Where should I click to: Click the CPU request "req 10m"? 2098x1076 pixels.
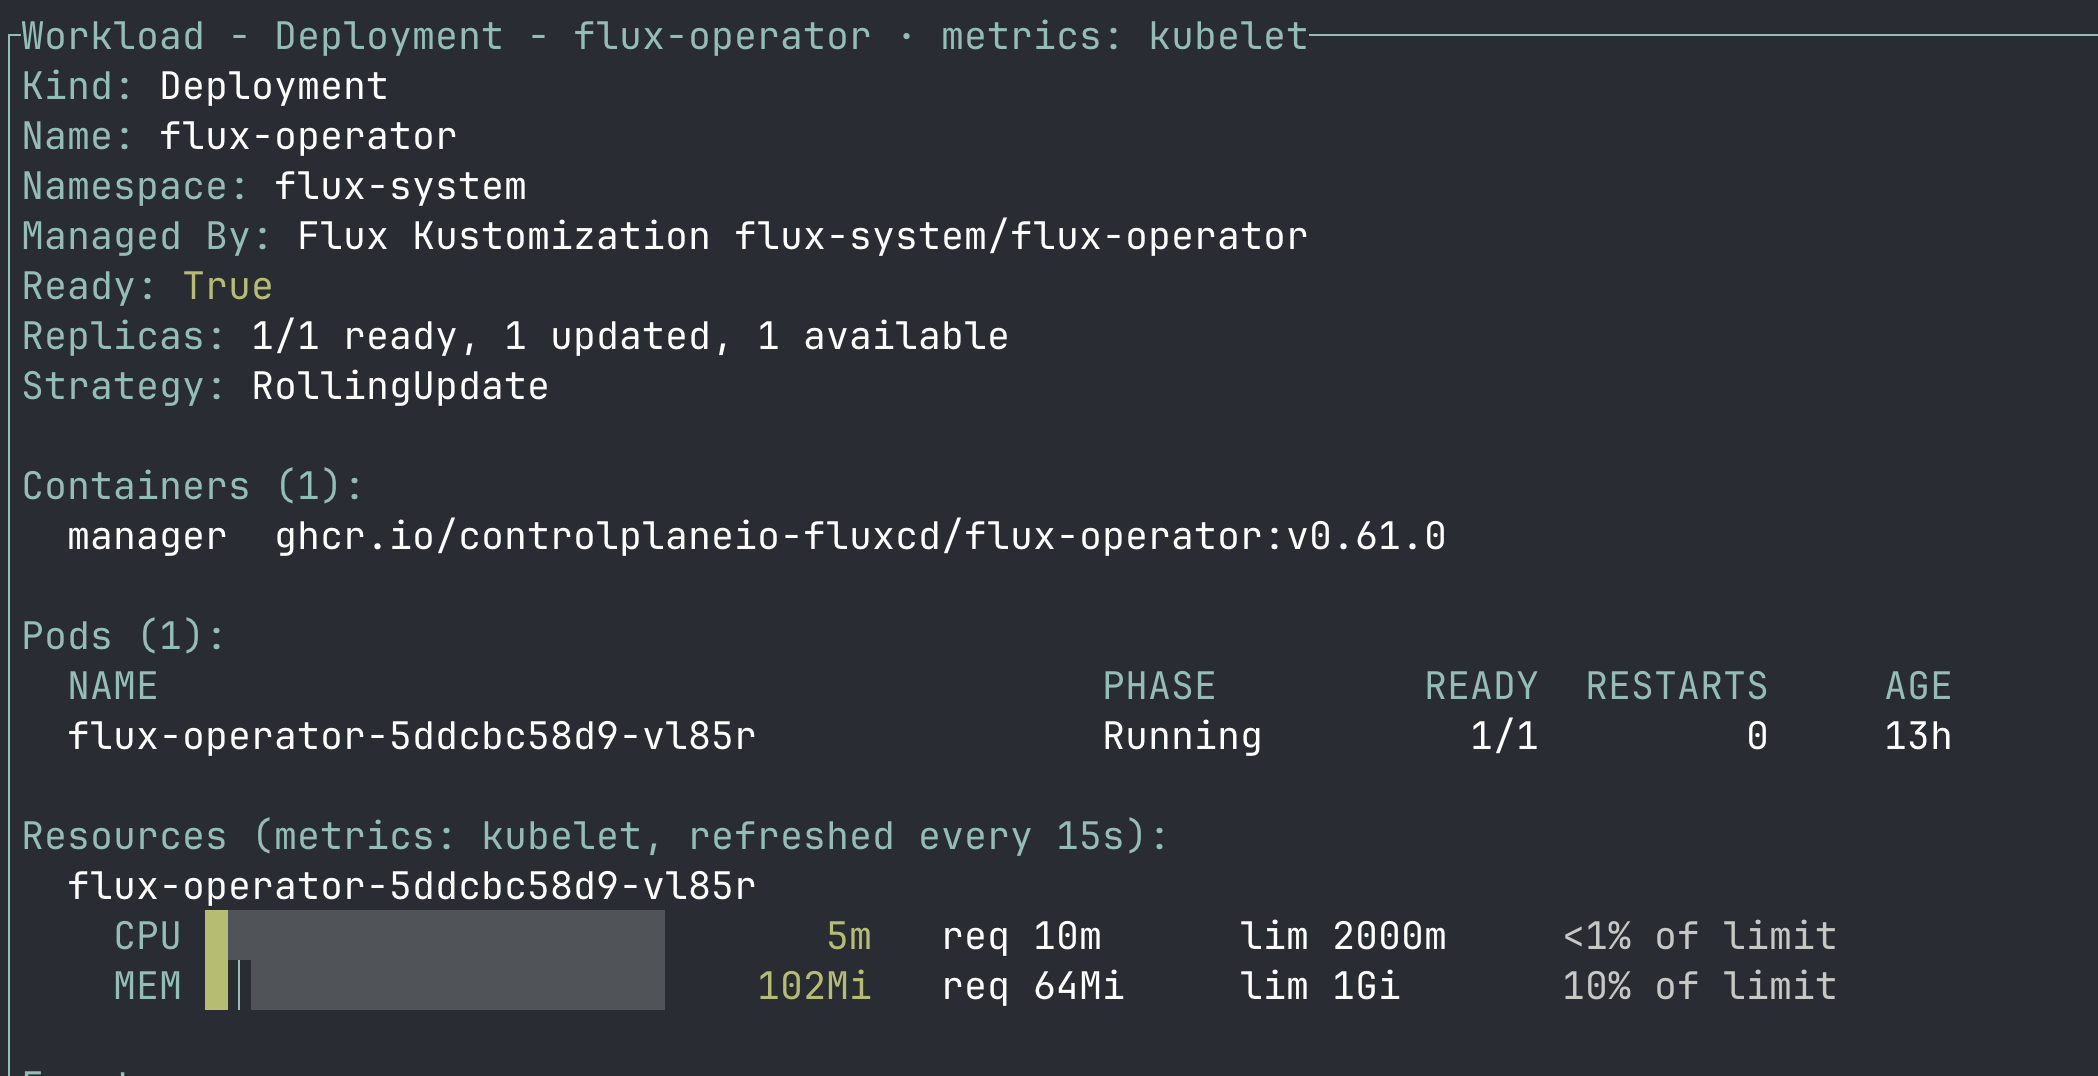click(1021, 936)
